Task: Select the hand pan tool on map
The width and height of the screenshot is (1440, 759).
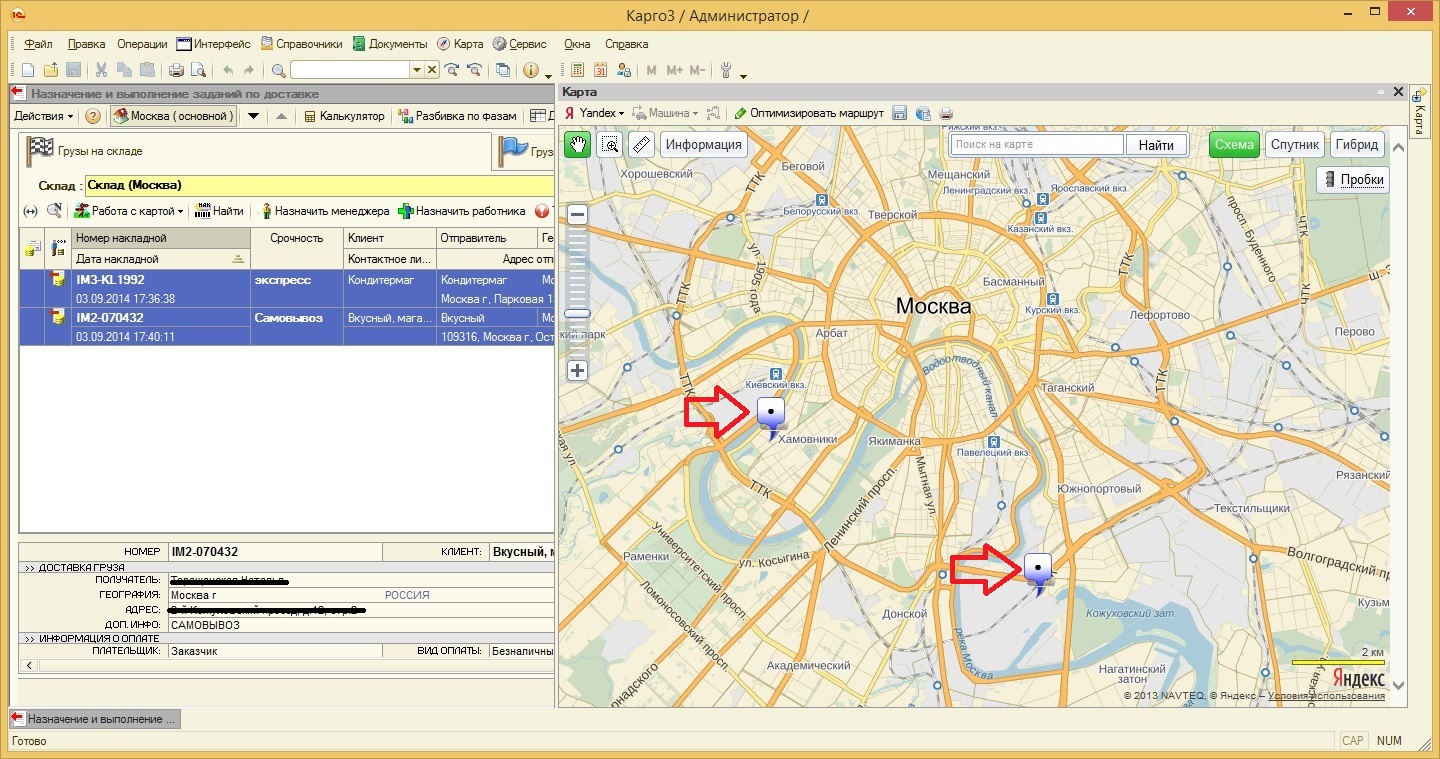Action: [578, 144]
